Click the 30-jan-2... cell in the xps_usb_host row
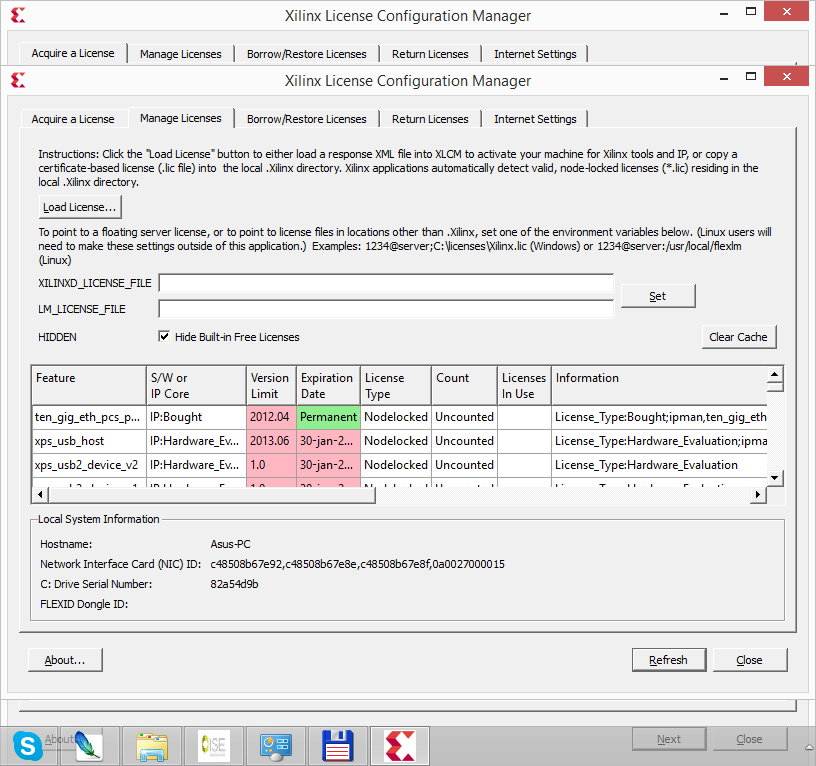 pyautogui.click(x=328, y=441)
